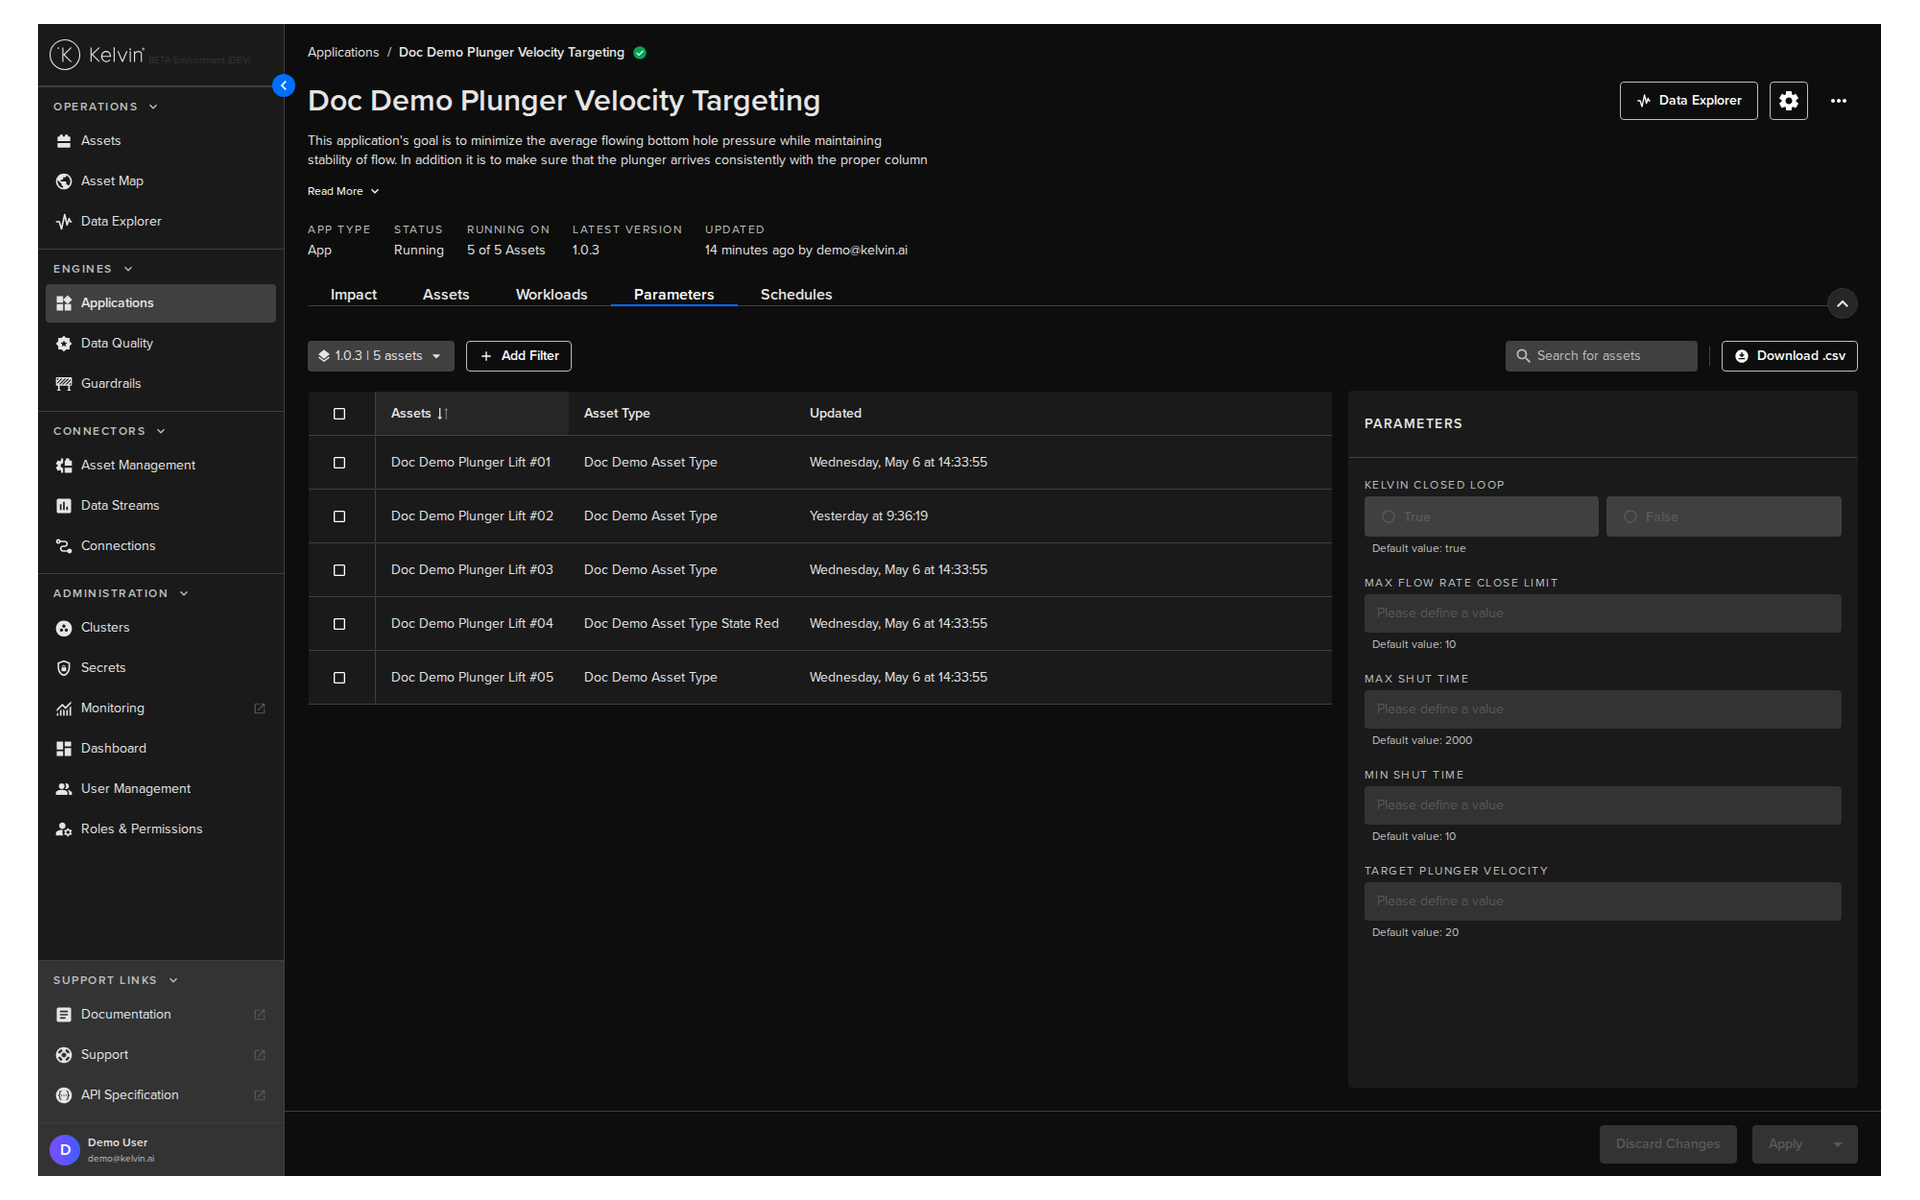Select all assets with the header checkbox
The image size is (1920, 1200).
click(339, 414)
